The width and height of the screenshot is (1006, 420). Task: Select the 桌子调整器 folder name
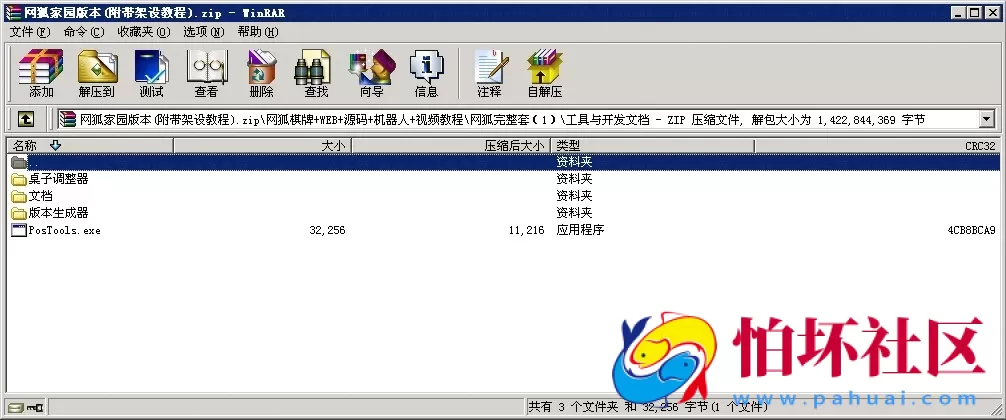click(58, 179)
